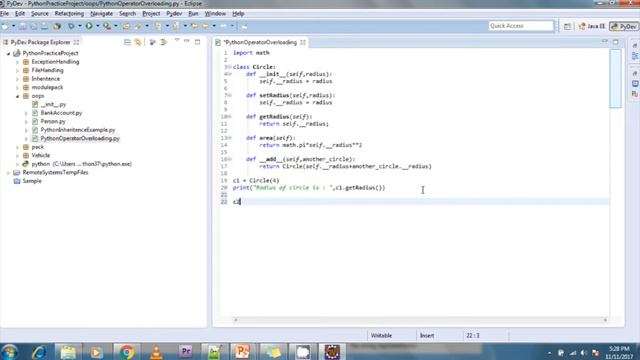This screenshot has height=360, width=640.
Task: Click the Quick Access search field
Action: click(x=521, y=26)
